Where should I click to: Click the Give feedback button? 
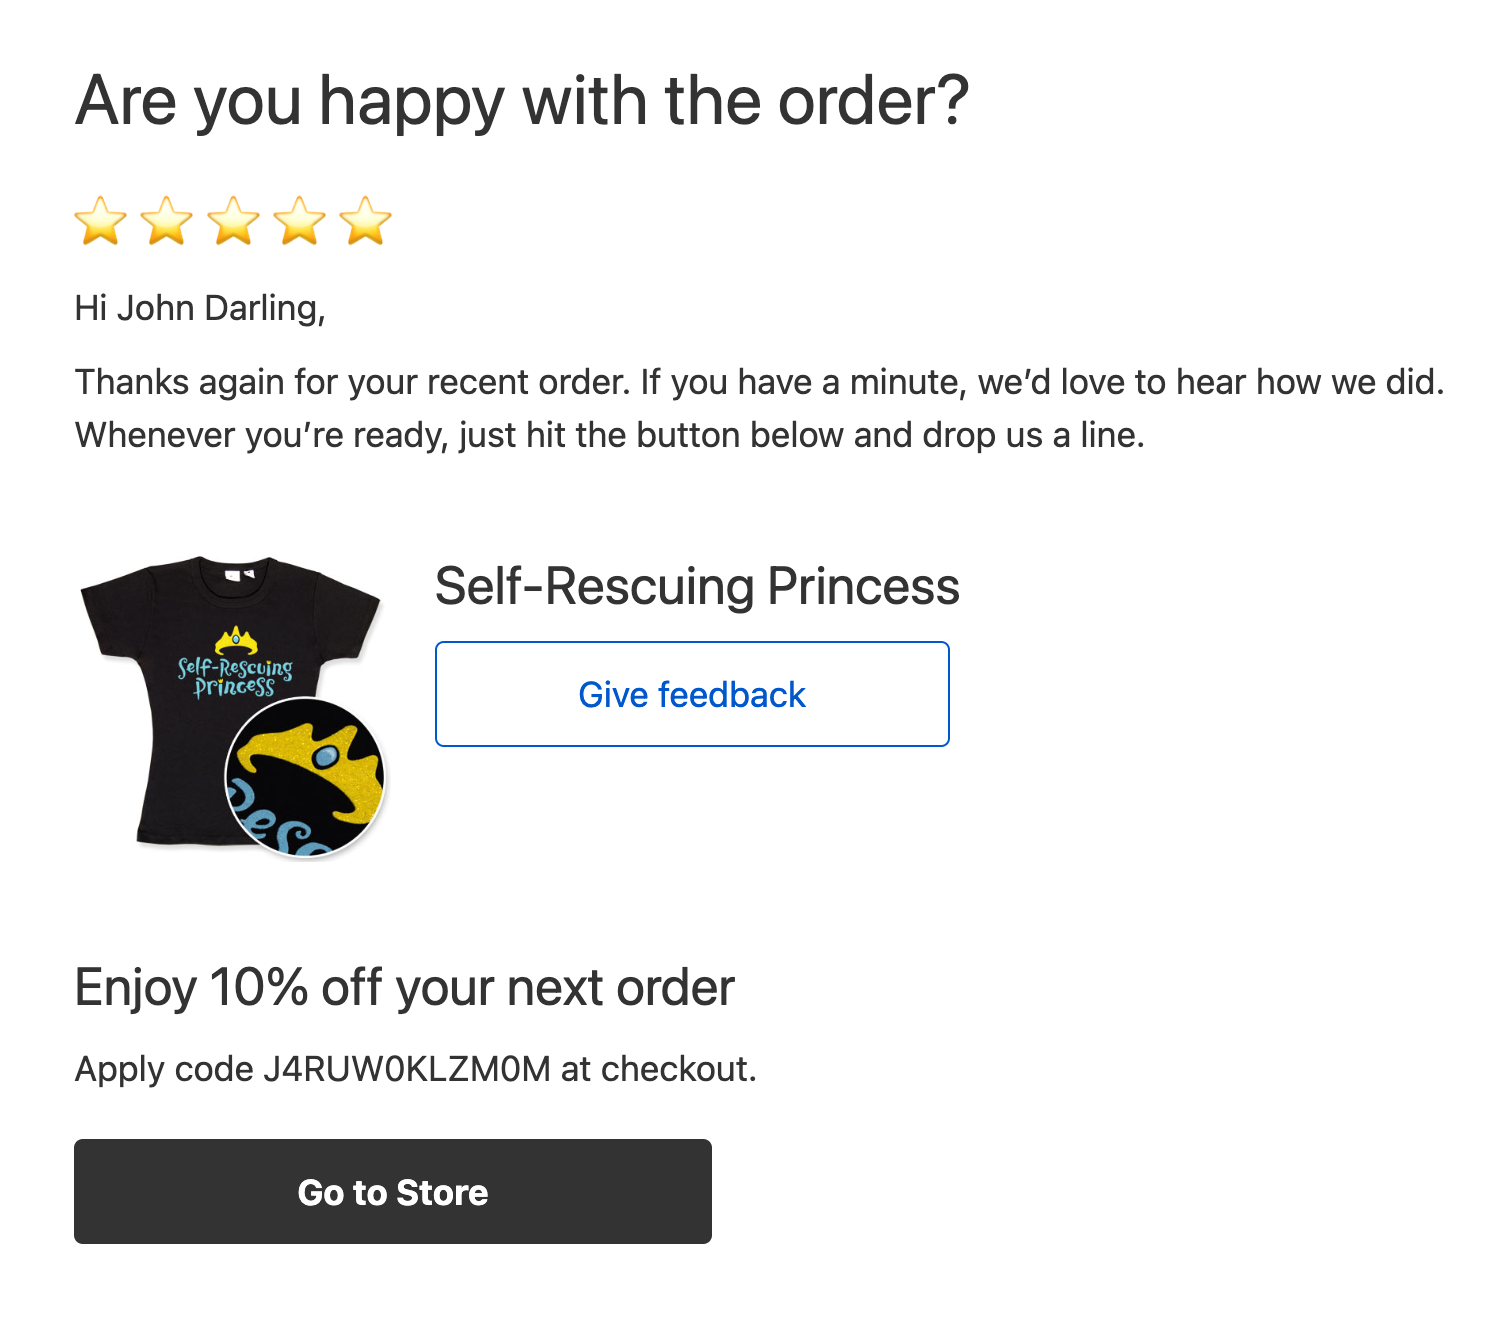[692, 694]
